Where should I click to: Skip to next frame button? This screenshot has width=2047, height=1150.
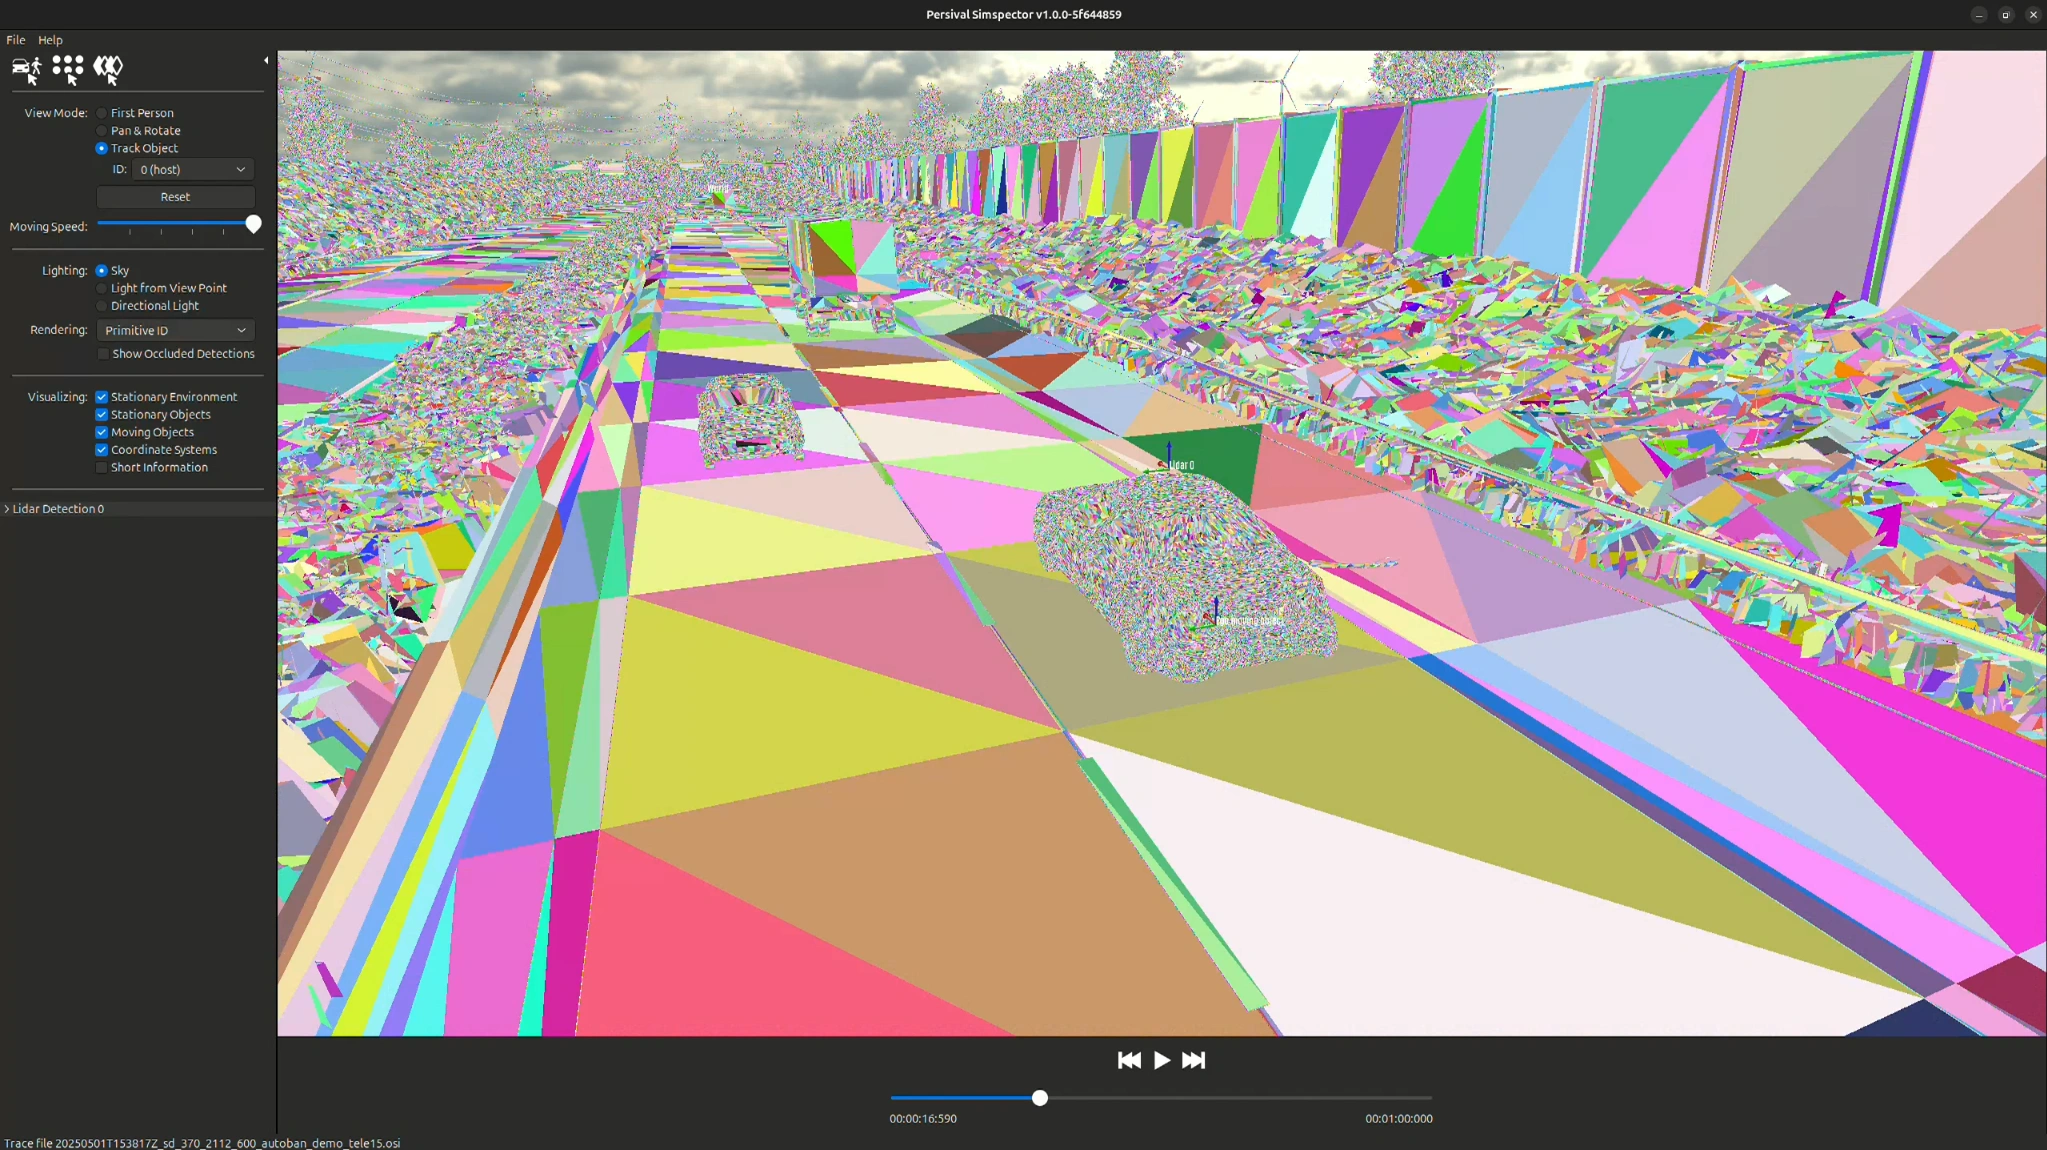[x=1193, y=1060]
